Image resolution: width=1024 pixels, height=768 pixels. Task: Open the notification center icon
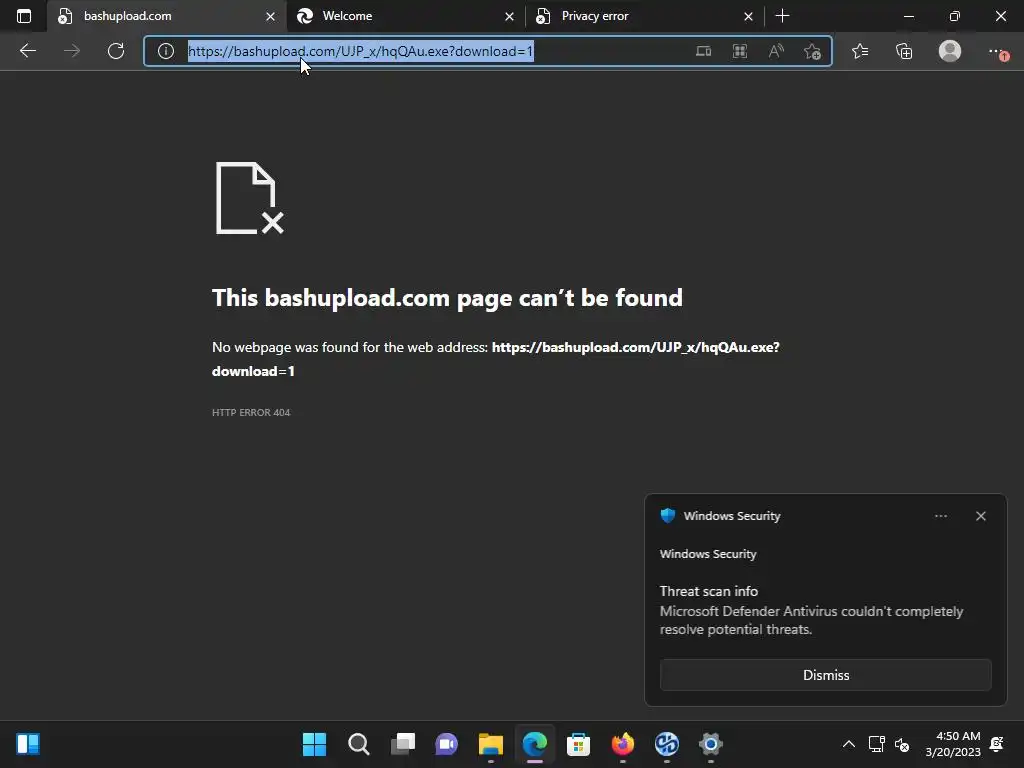click(997, 744)
